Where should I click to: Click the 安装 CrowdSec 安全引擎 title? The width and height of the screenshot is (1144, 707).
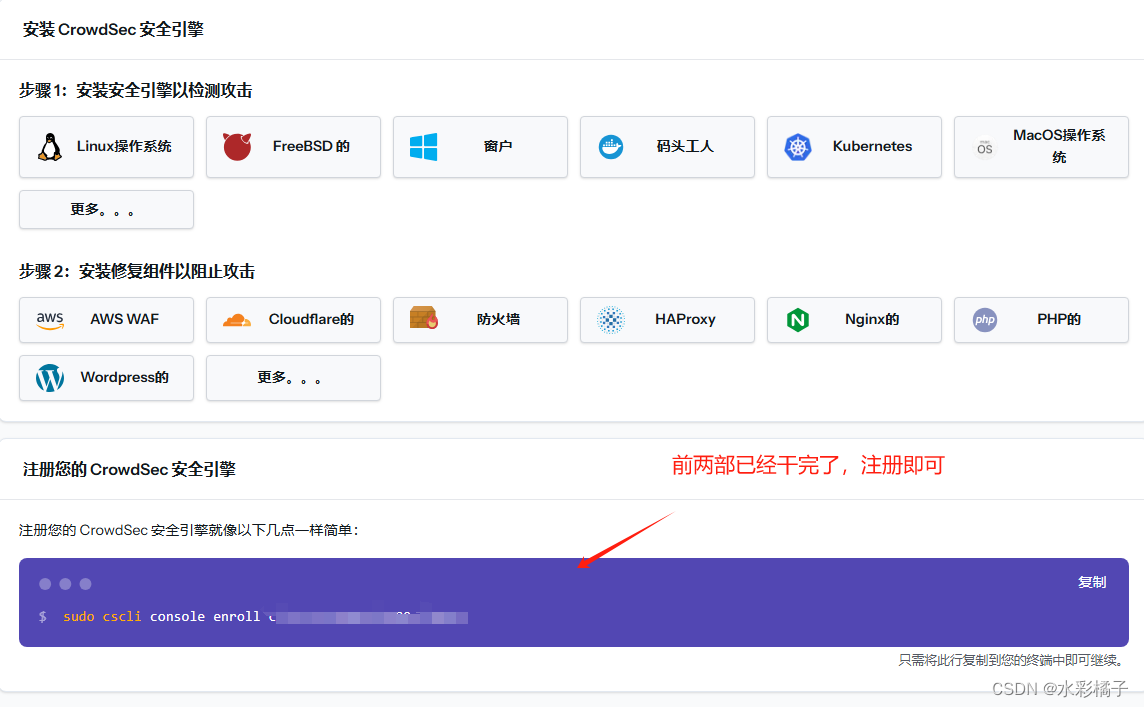coord(113,29)
